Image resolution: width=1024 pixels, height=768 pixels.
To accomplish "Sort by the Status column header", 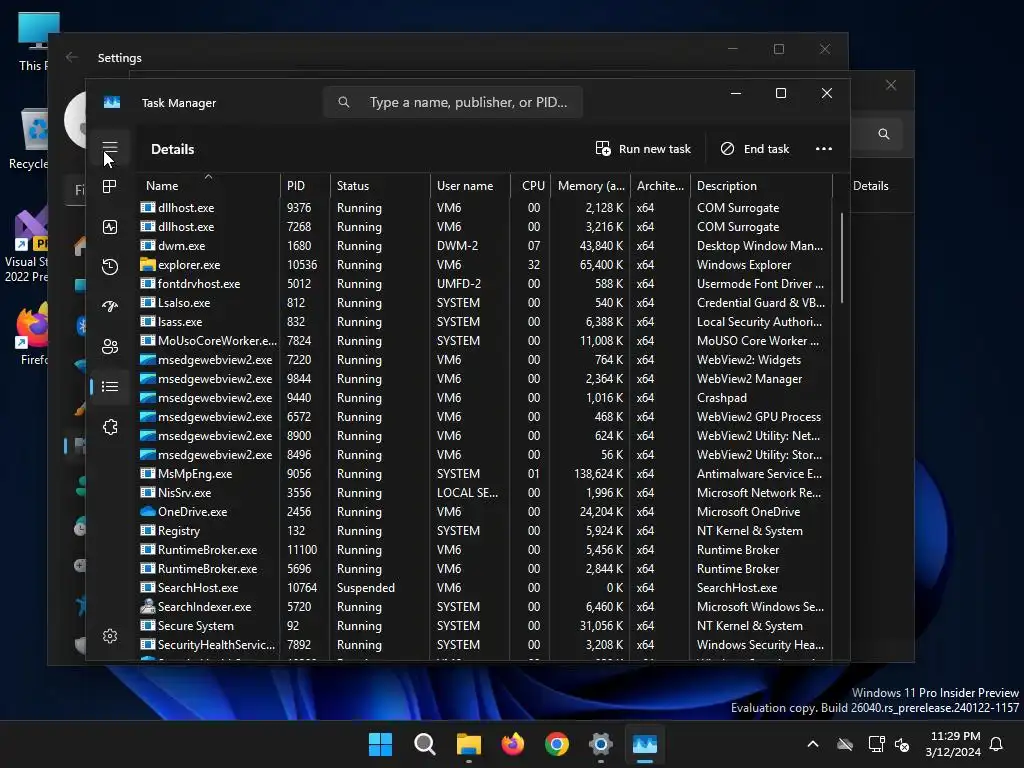I will click(x=380, y=185).
